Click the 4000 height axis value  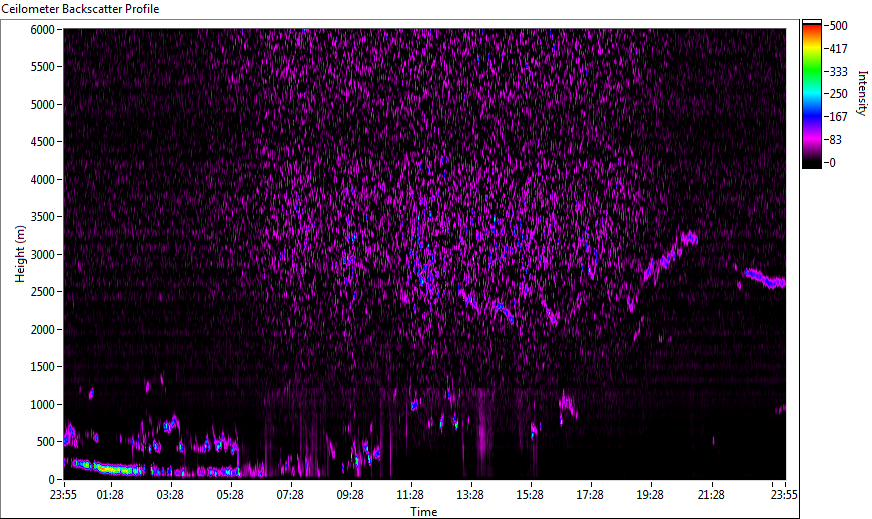click(x=42, y=180)
